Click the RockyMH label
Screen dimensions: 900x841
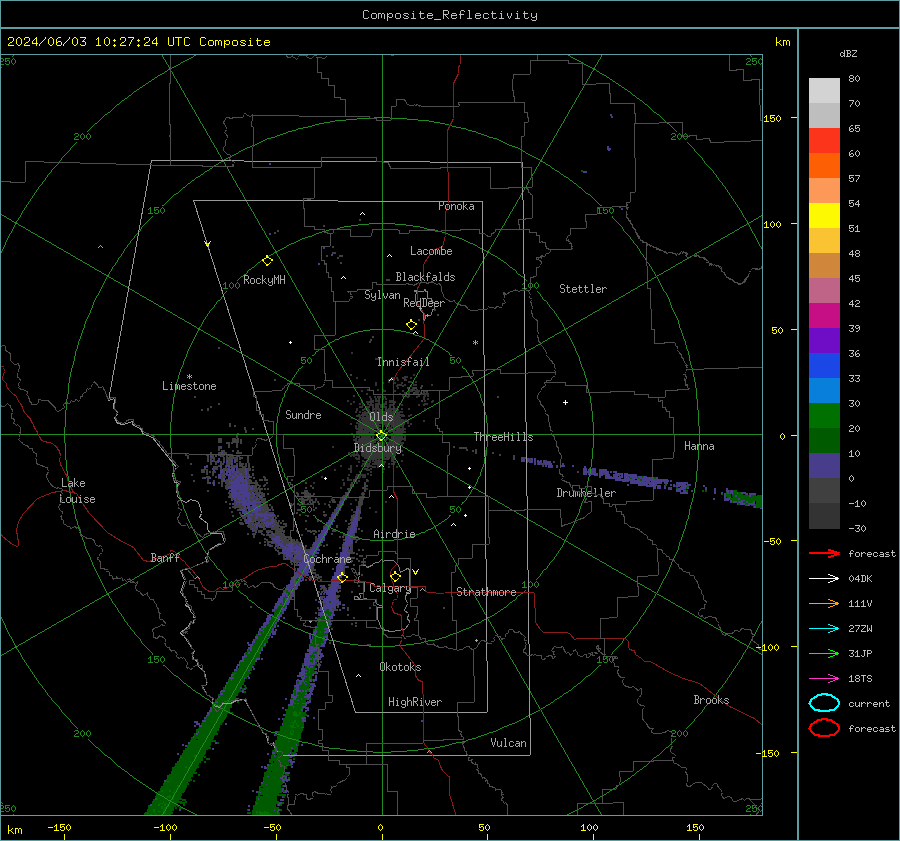tap(264, 280)
